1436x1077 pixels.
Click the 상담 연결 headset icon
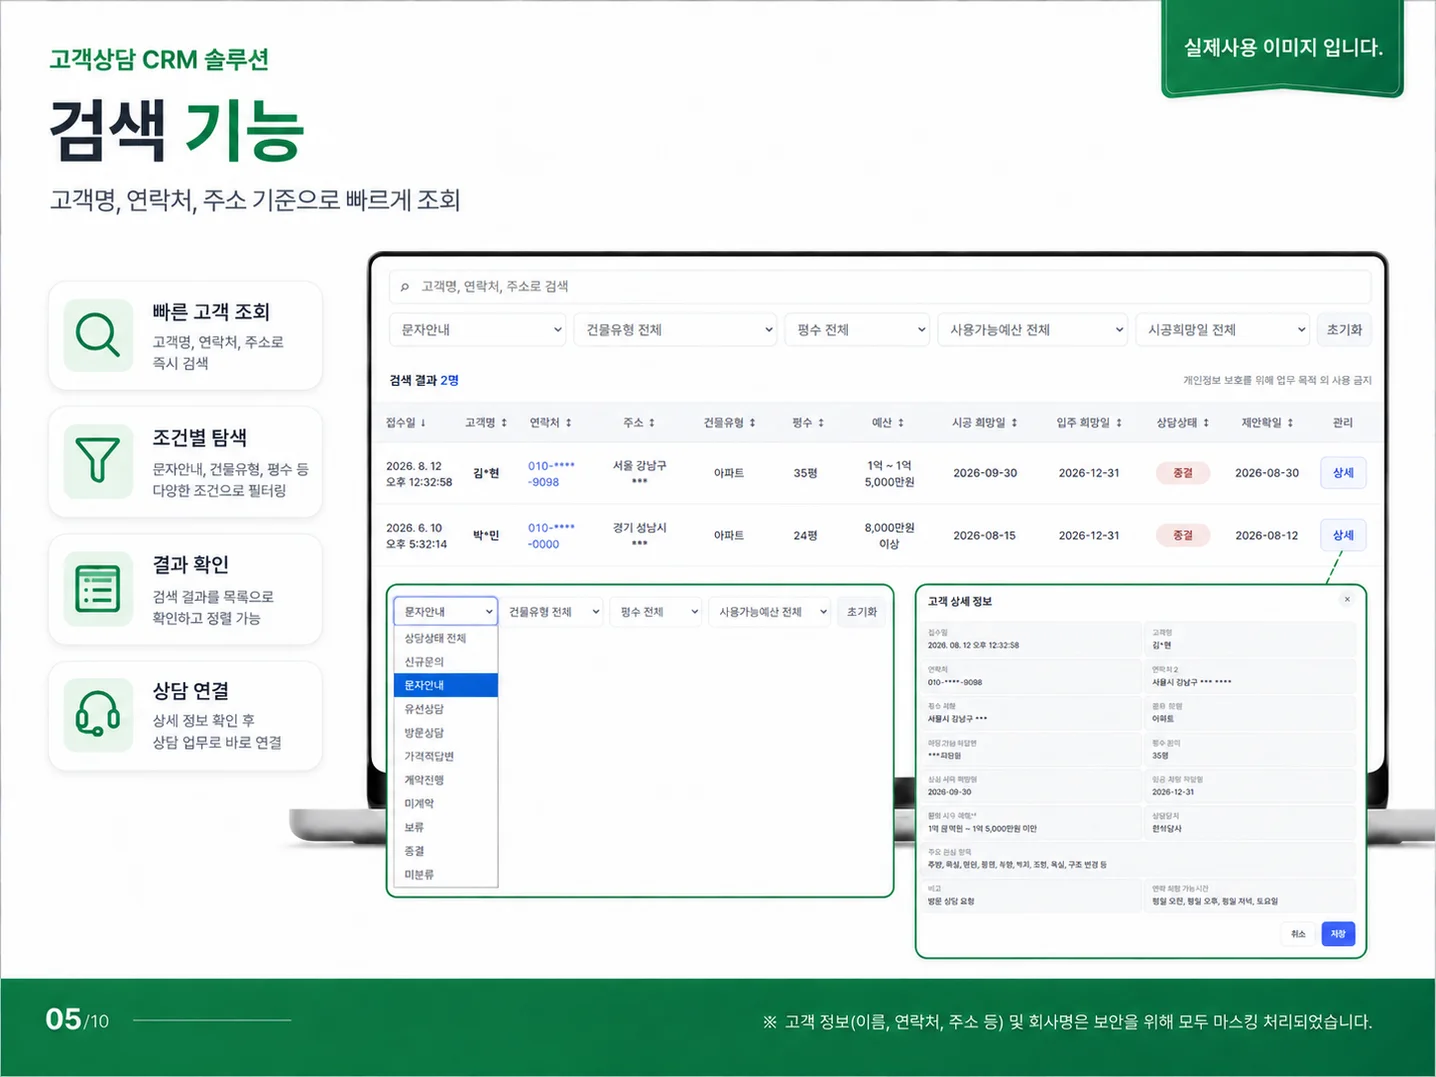[x=98, y=715]
